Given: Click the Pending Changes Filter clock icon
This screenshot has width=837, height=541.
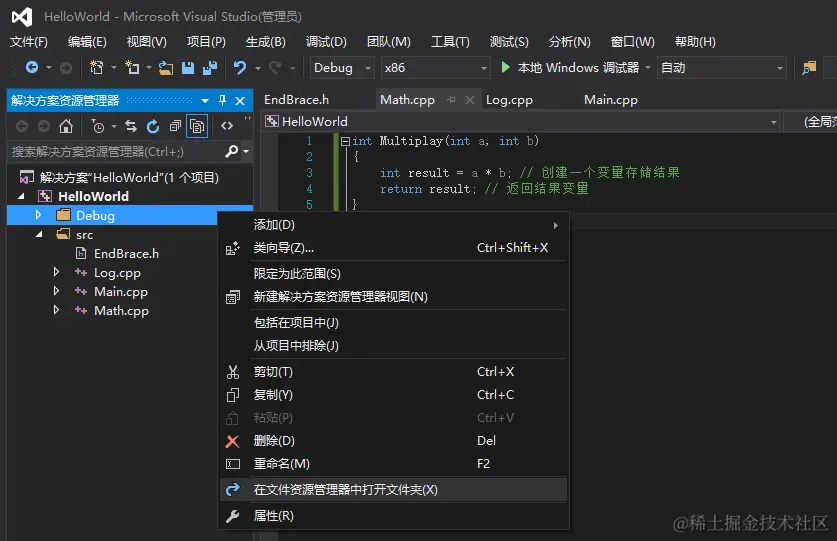Looking at the screenshot, I should point(98,126).
